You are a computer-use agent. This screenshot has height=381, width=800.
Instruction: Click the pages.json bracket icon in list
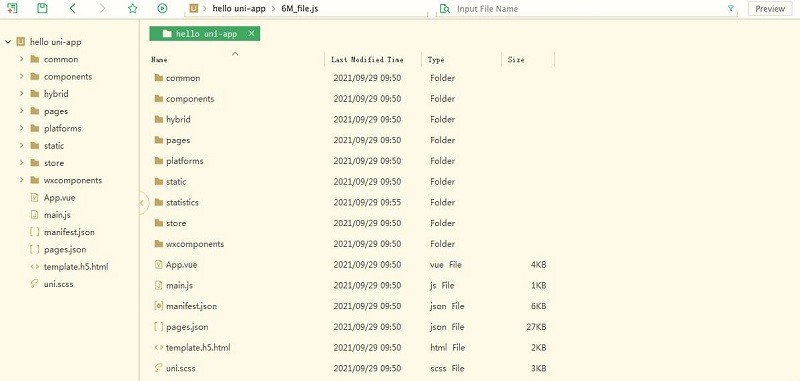pos(159,327)
